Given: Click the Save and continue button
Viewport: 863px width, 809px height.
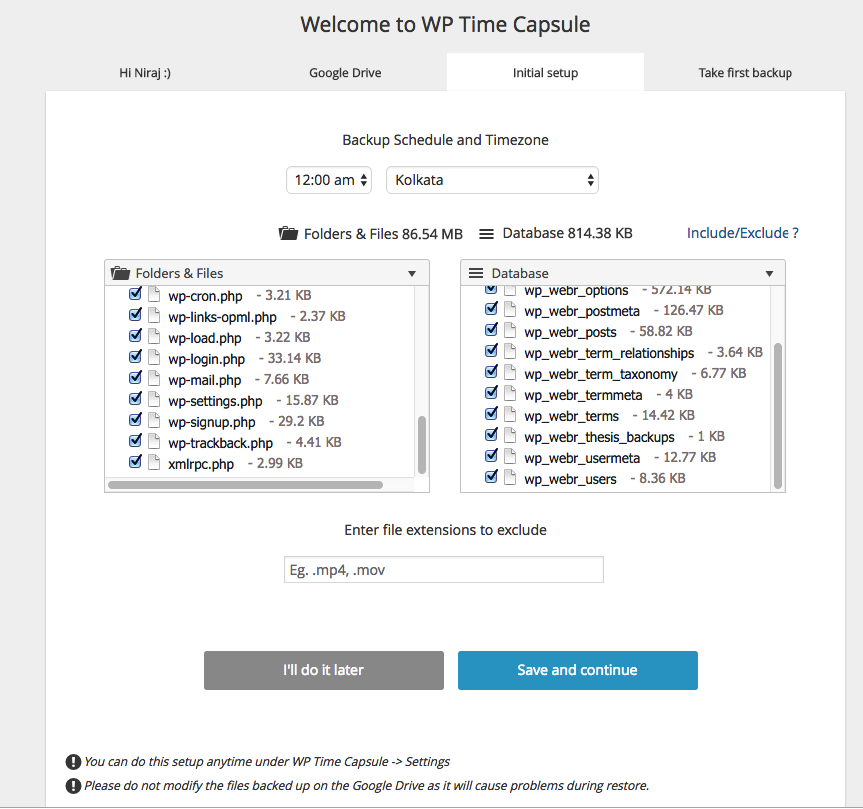Looking at the screenshot, I should coord(577,670).
